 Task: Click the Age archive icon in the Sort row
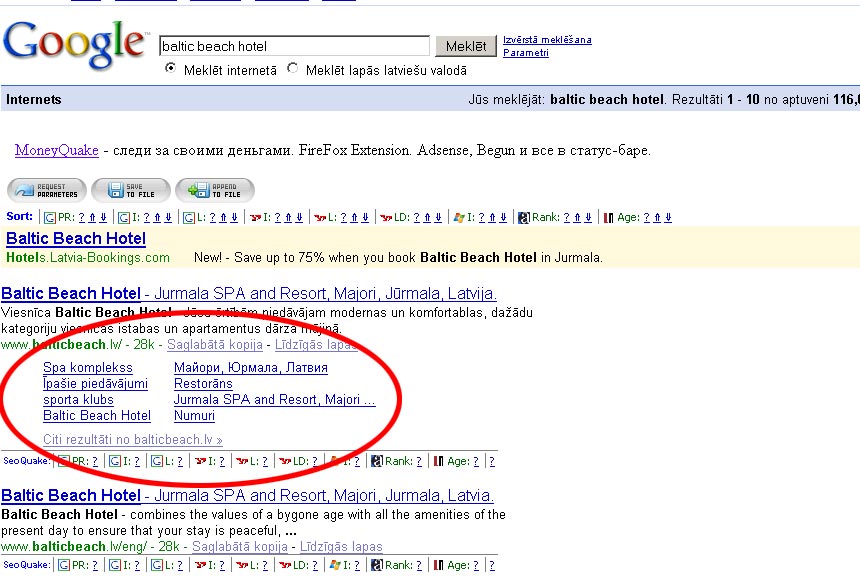tap(608, 218)
